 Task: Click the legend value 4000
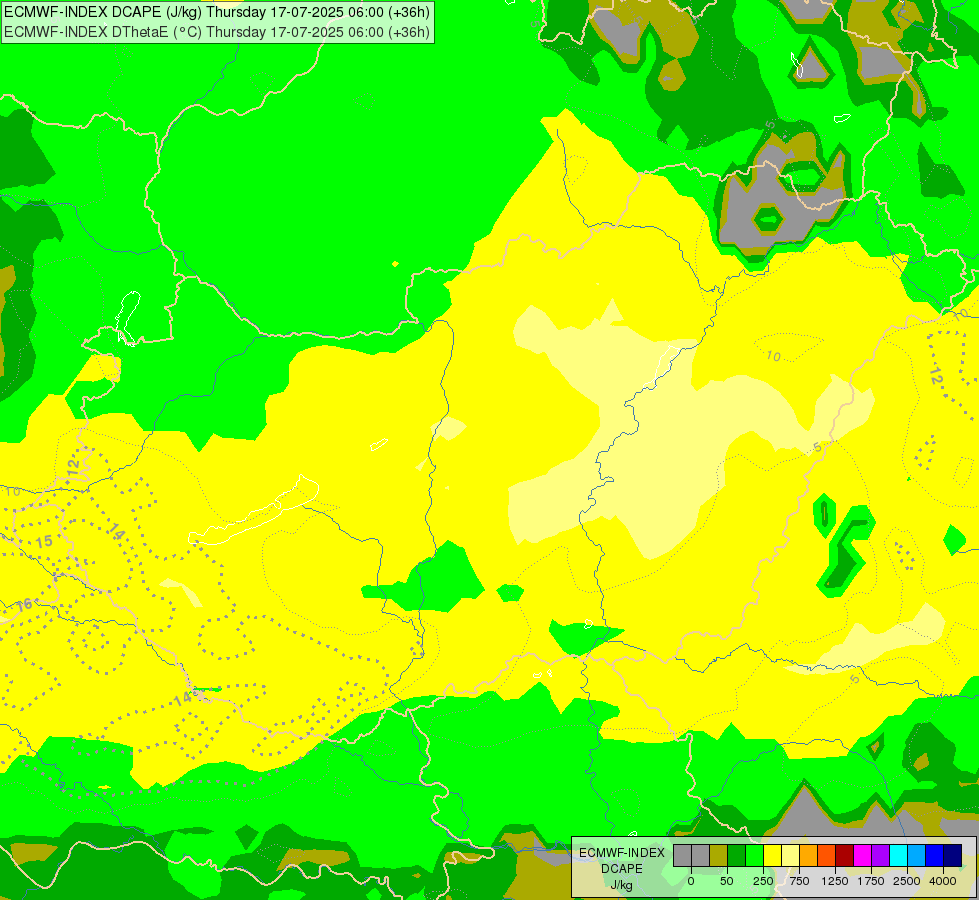pos(943,881)
